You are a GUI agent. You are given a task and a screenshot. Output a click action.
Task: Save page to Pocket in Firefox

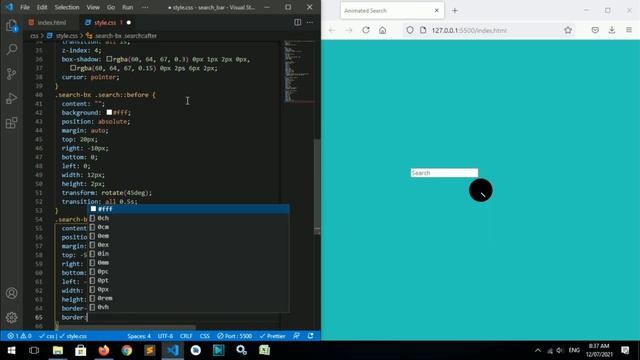[x=595, y=30]
